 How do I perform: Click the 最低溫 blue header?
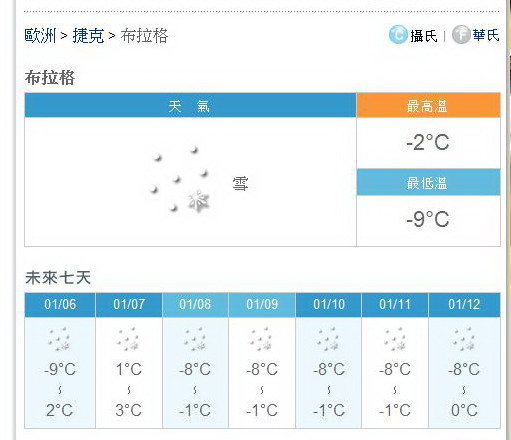pos(428,182)
